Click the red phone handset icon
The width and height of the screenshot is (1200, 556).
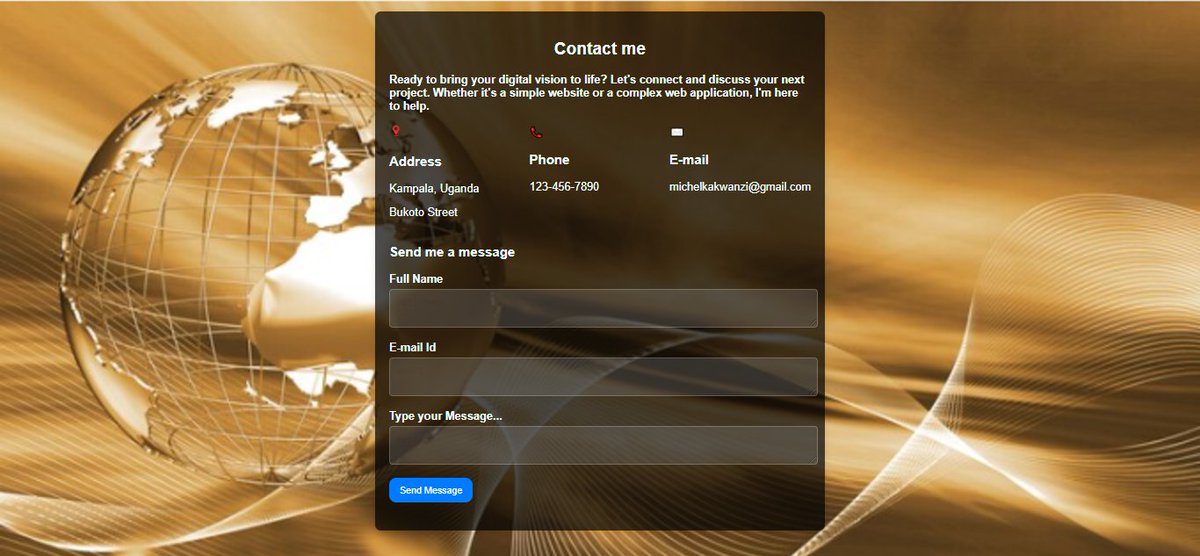(x=536, y=132)
